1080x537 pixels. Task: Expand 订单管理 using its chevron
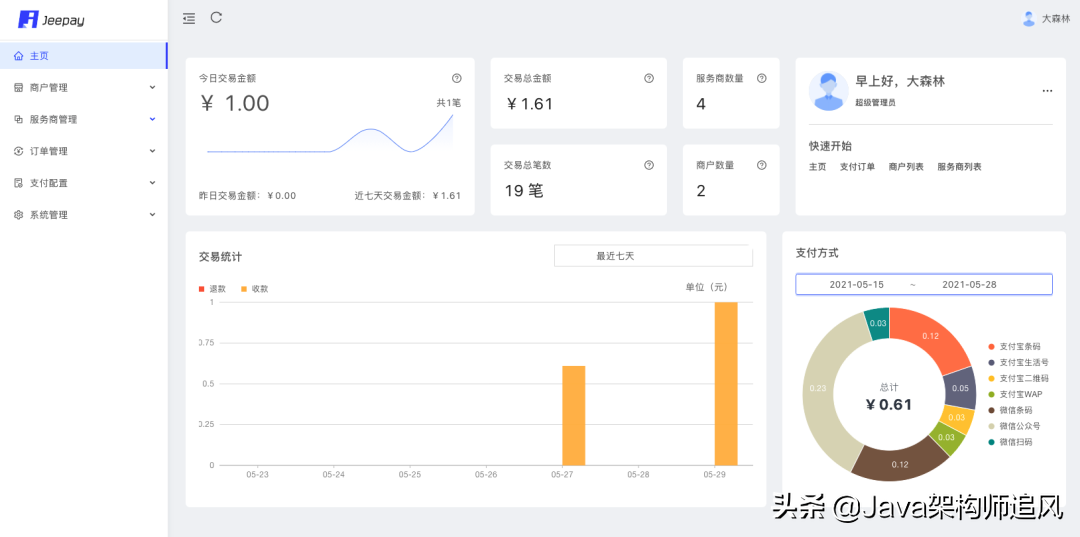152,151
